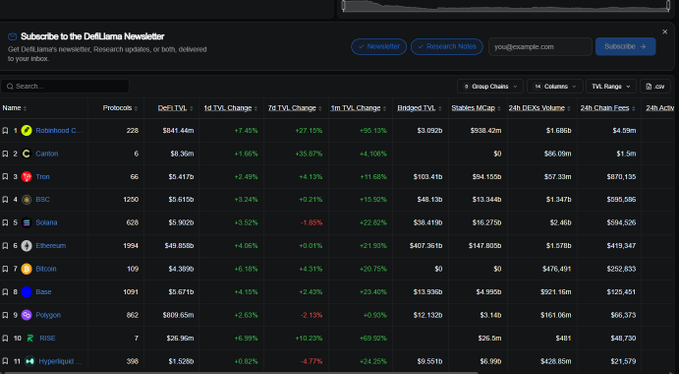Click the Base blue circle logo
The width and height of the screenshot is (679, 374).
26,292
